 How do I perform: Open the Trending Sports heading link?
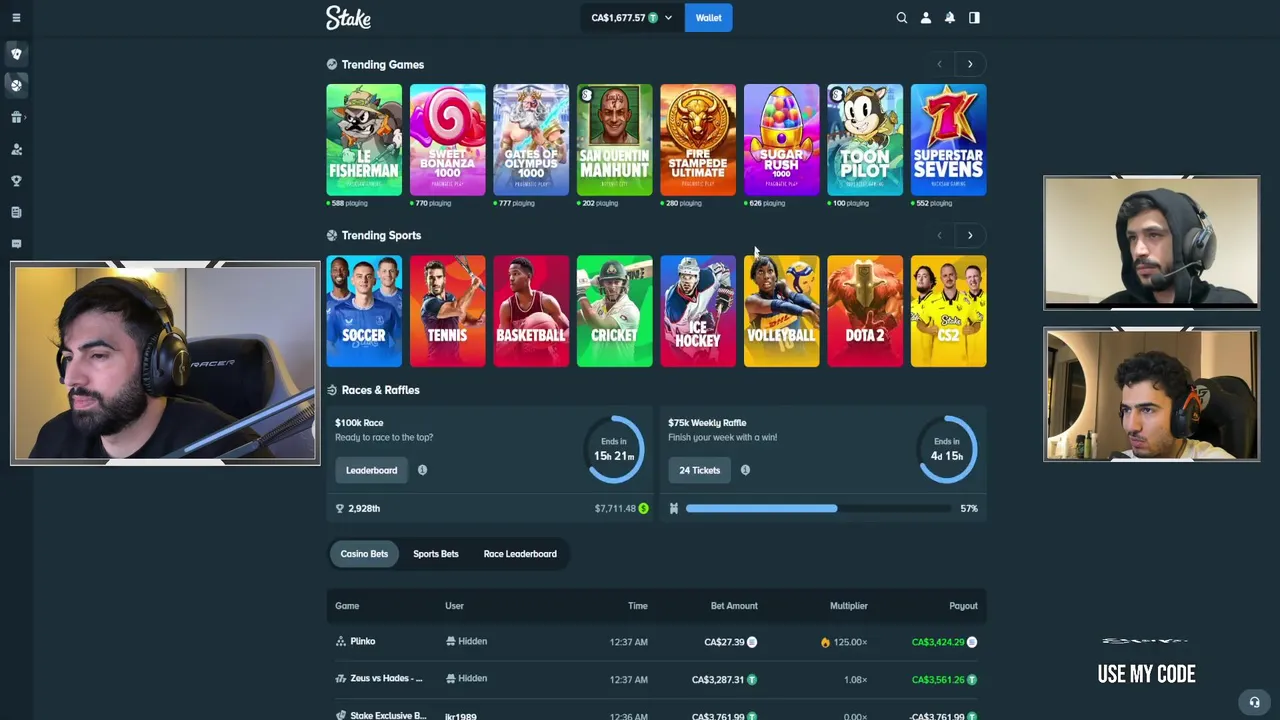(x=381, y=236)
